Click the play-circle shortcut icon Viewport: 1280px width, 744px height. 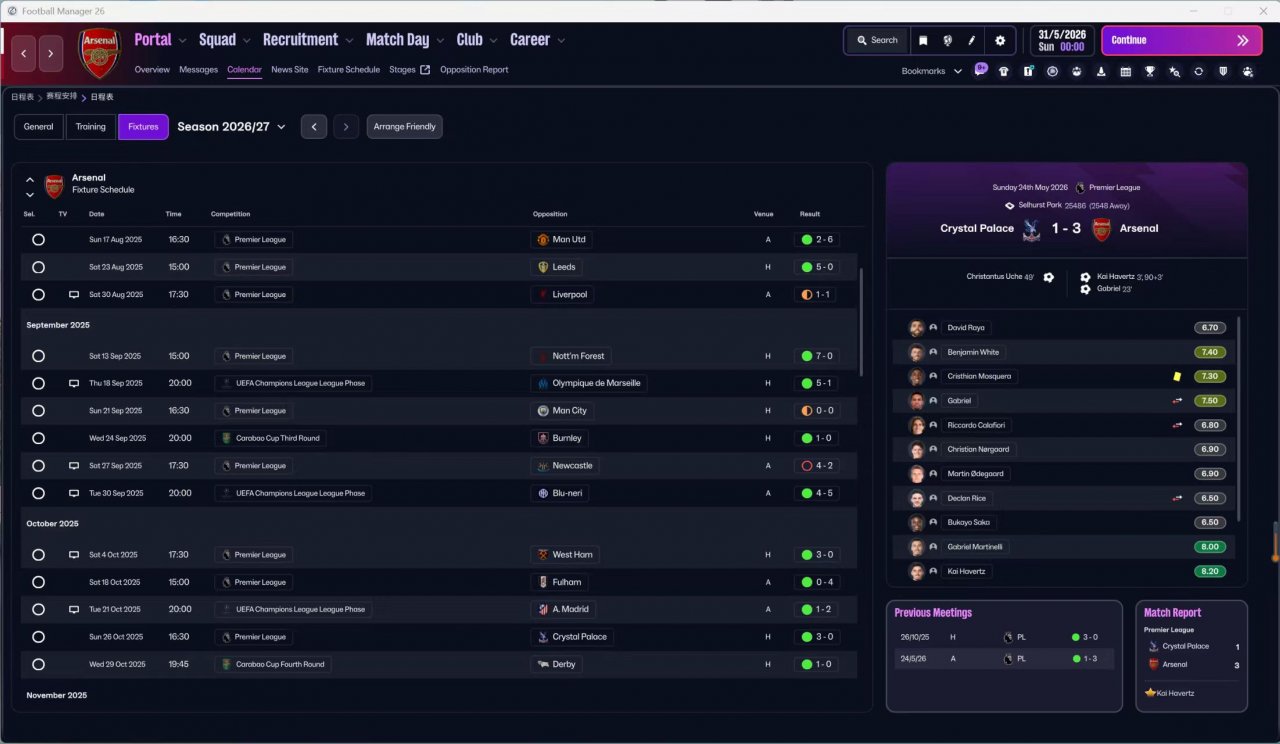[x=1052, y=71]
